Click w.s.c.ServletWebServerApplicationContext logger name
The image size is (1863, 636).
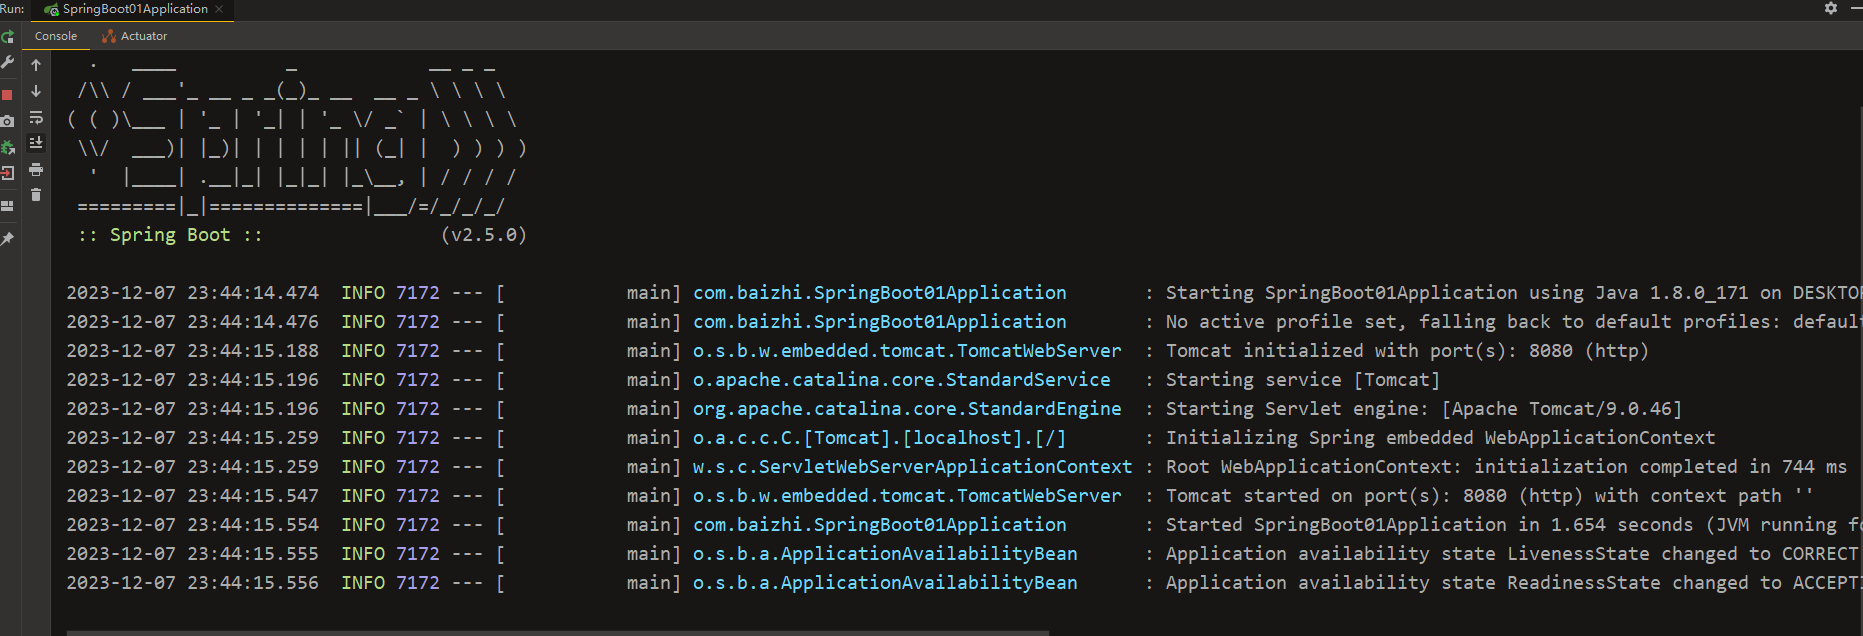[x=912, y=467]
